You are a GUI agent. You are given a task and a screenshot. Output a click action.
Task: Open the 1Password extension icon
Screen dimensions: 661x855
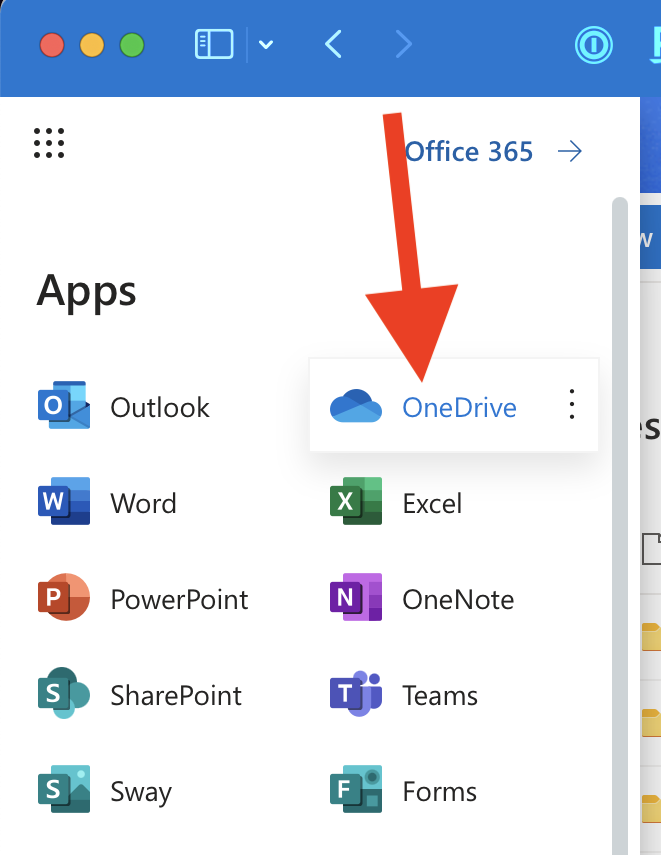click(593, 45)
